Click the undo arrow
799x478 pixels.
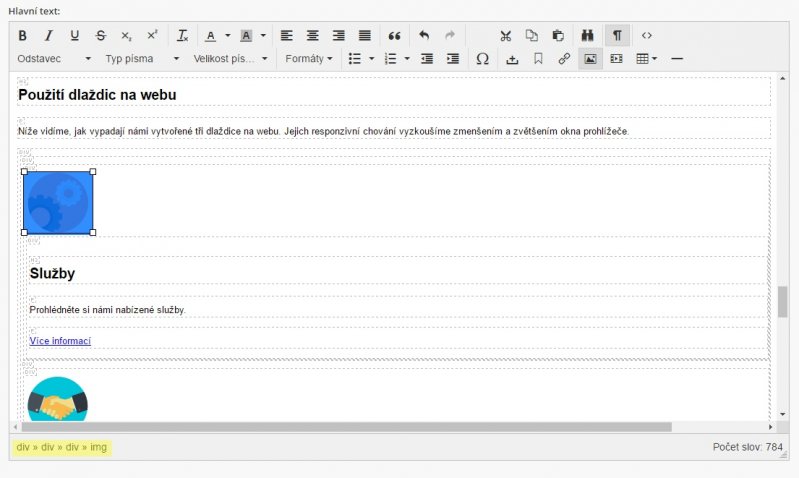pos(424,35)
